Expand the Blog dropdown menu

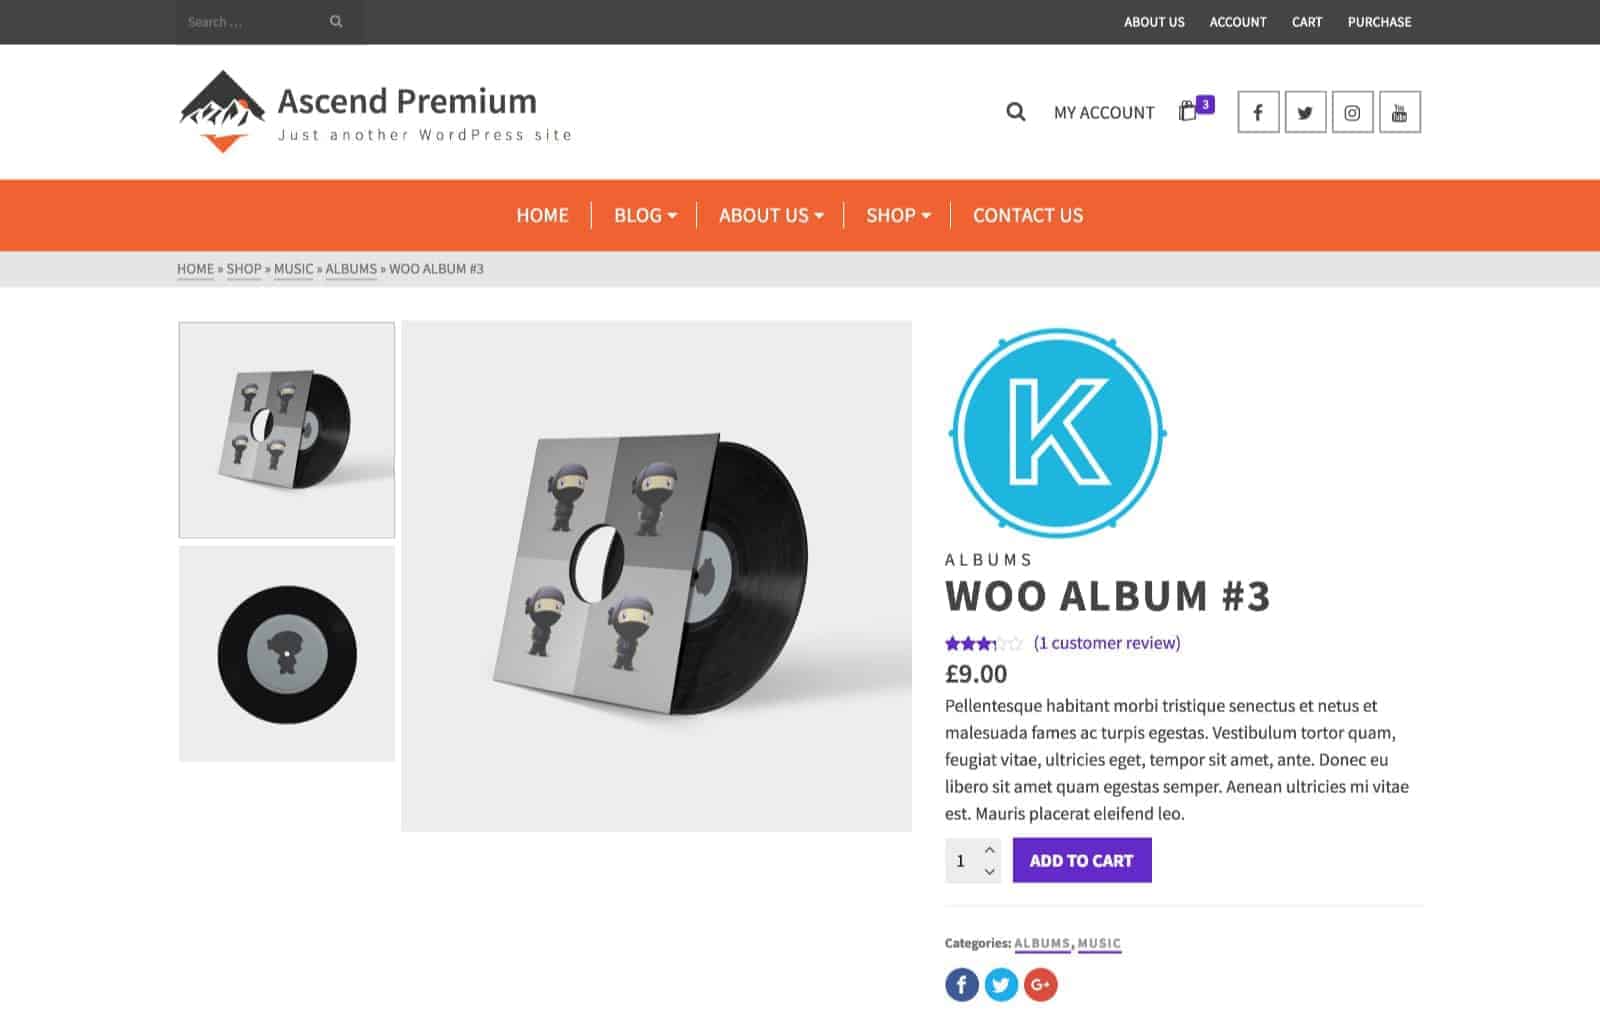[x=645, y=215]
